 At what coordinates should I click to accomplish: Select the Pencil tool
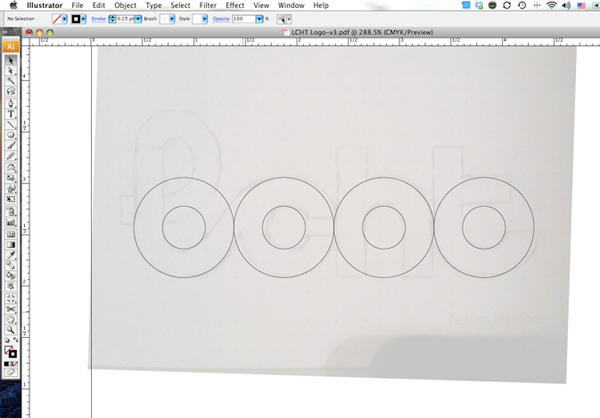point(11,156)
